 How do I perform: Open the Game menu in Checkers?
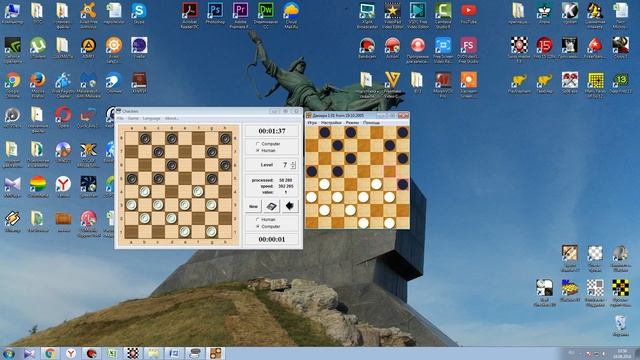(x=133, y=118)
